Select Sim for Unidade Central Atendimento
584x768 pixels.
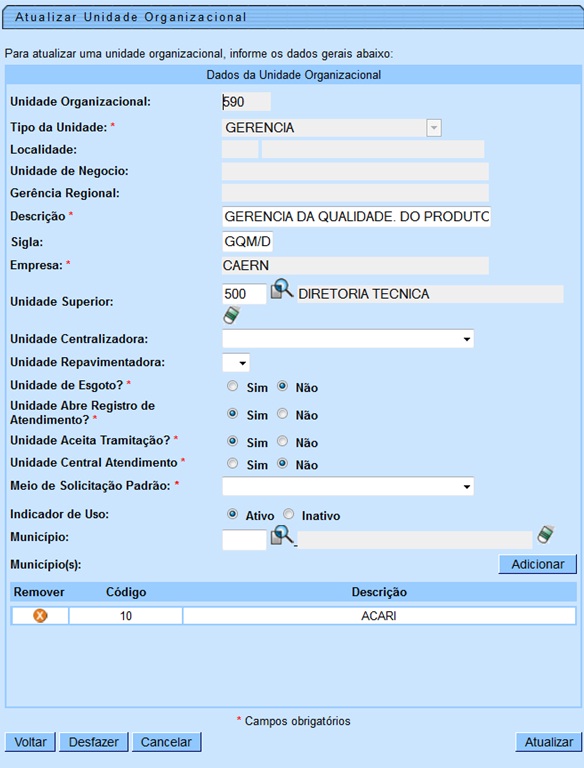(232, 463)
